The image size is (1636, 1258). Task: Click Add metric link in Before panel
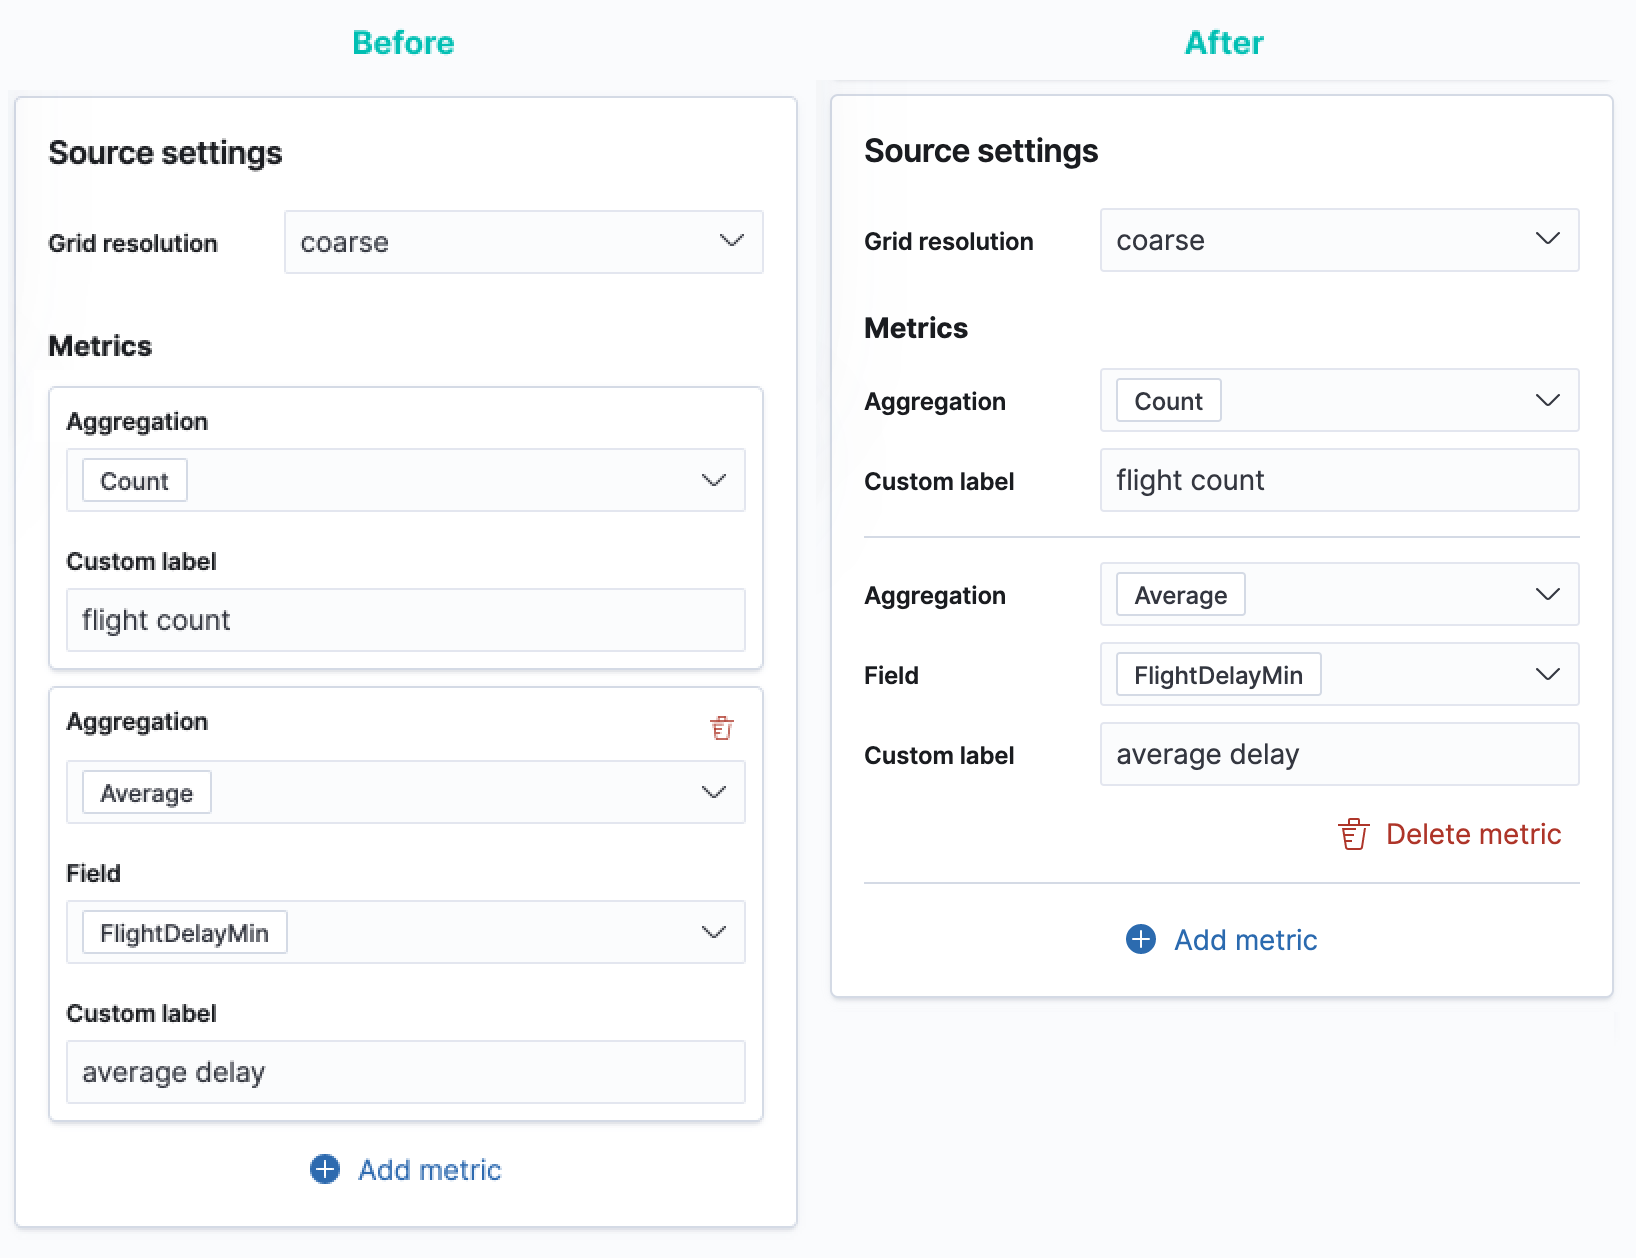[429, 1169]
